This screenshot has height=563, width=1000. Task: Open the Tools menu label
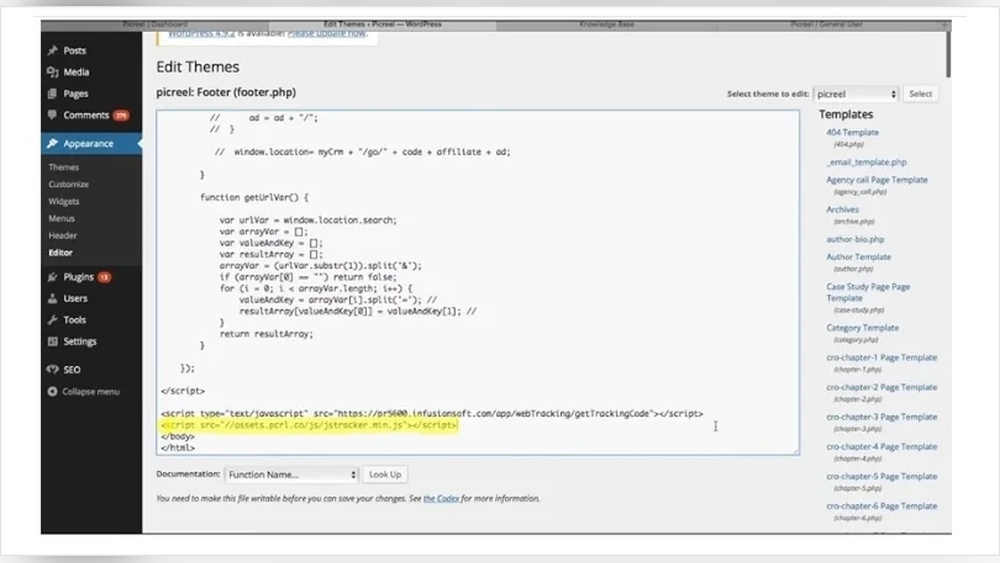[75, 320]
